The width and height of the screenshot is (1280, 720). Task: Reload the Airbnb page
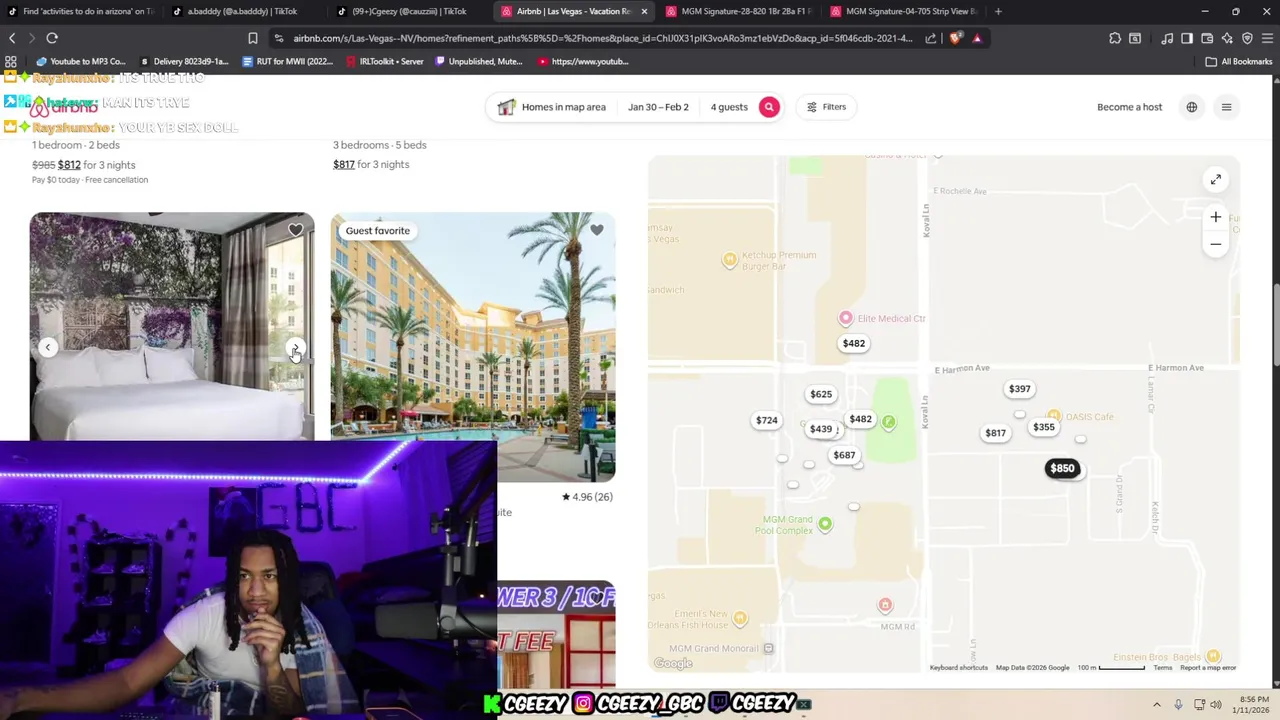coord(52,38)
